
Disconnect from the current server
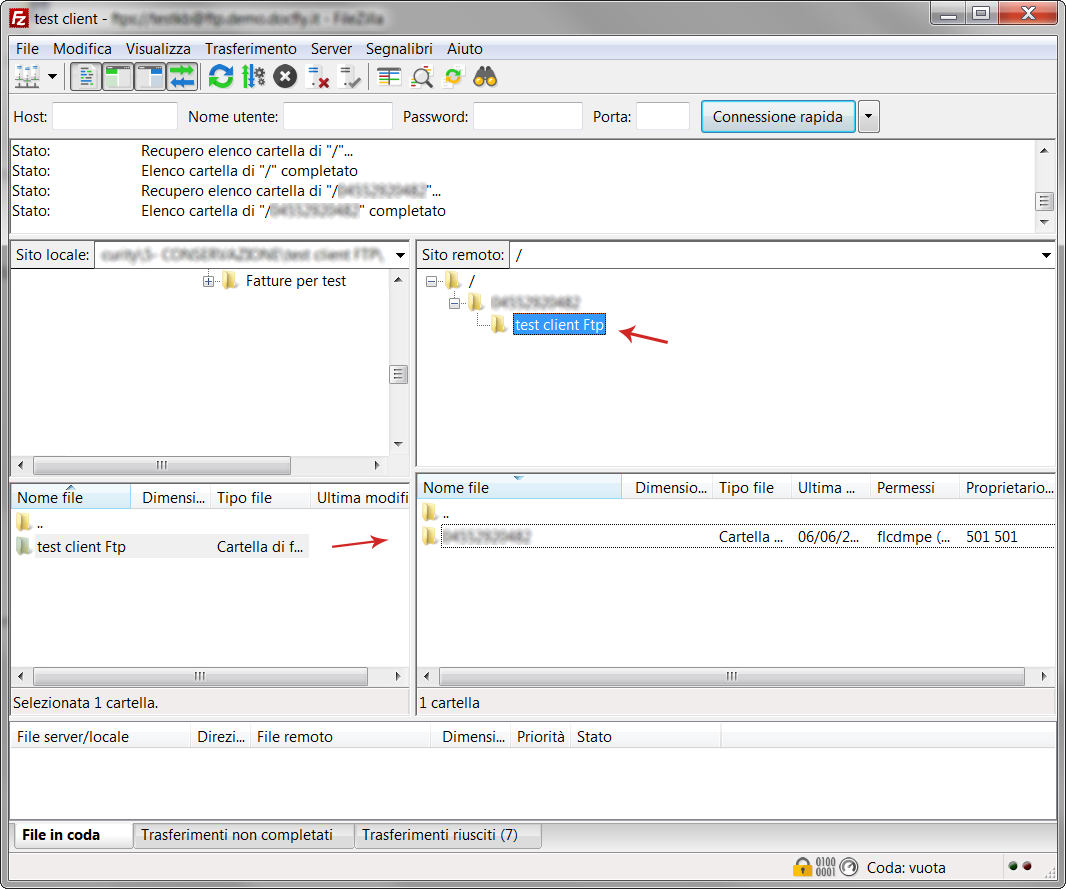coord(317,77)
